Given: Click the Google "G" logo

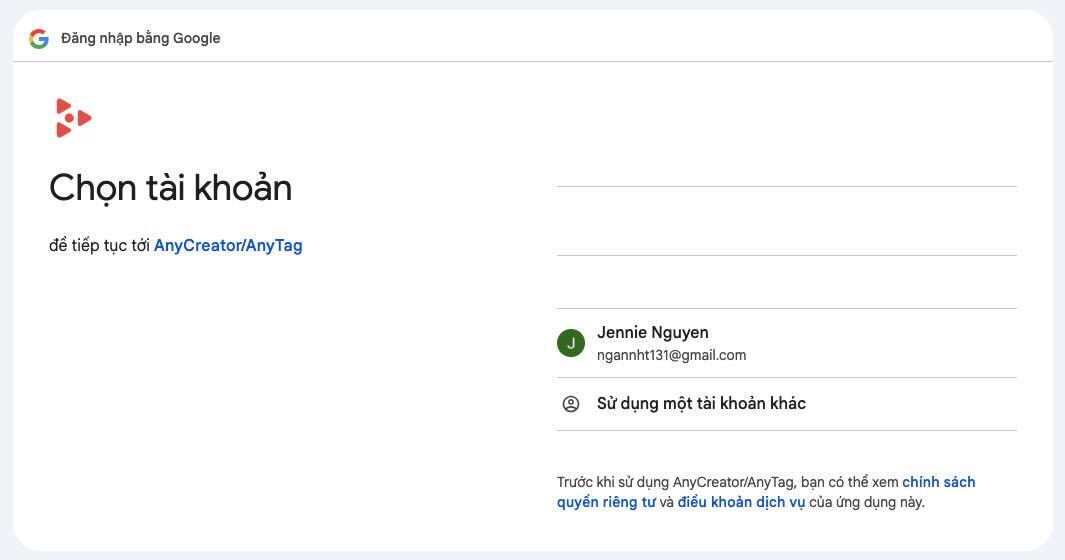Looking at the screenshot, I should click(x=39, y=39).
